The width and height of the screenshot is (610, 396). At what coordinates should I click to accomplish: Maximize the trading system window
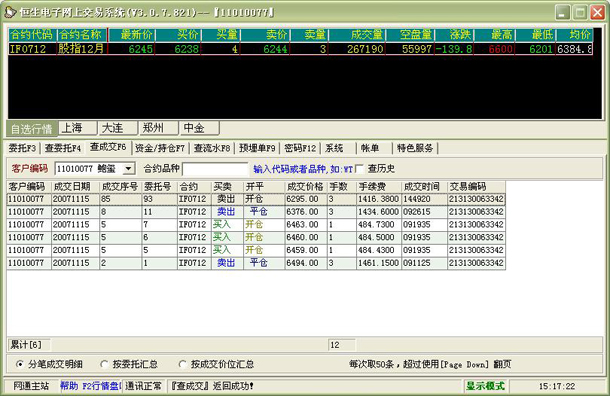(x=580, y=12)
